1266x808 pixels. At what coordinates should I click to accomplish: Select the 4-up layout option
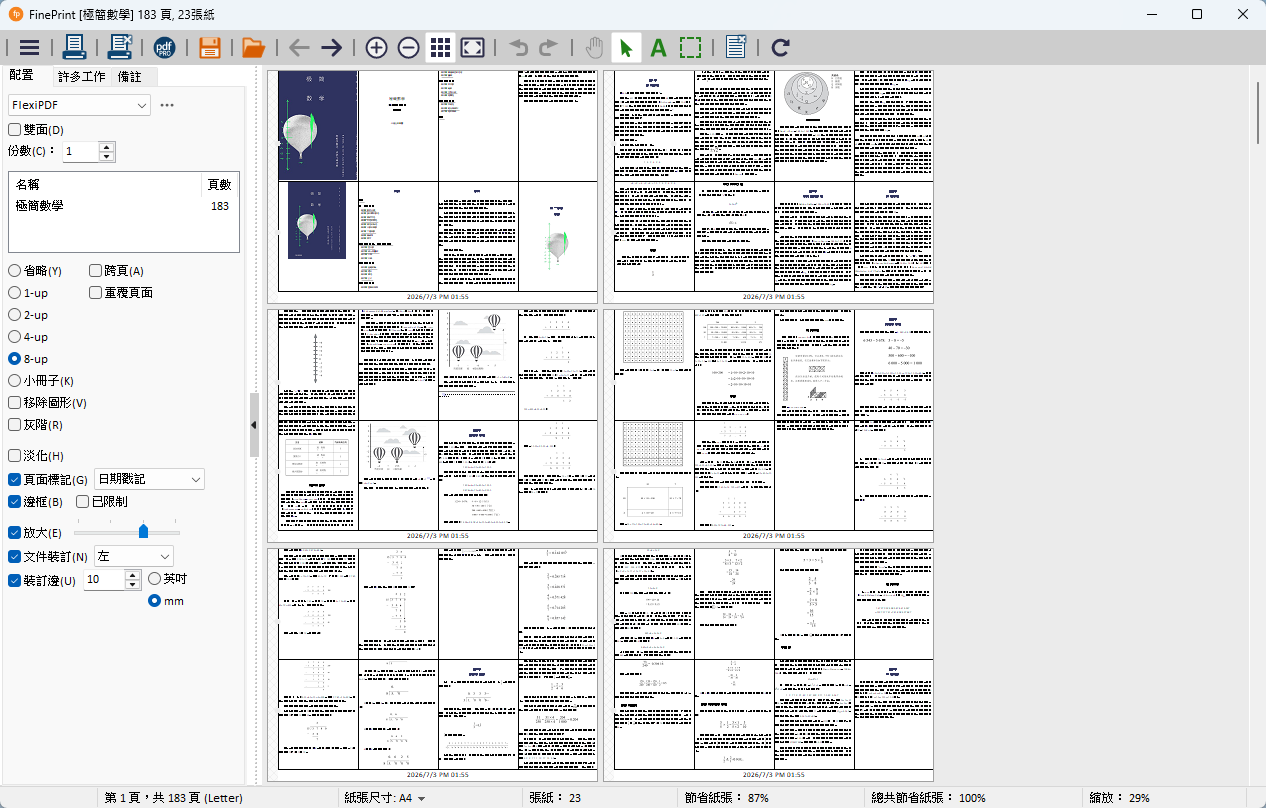click(15, 337)
